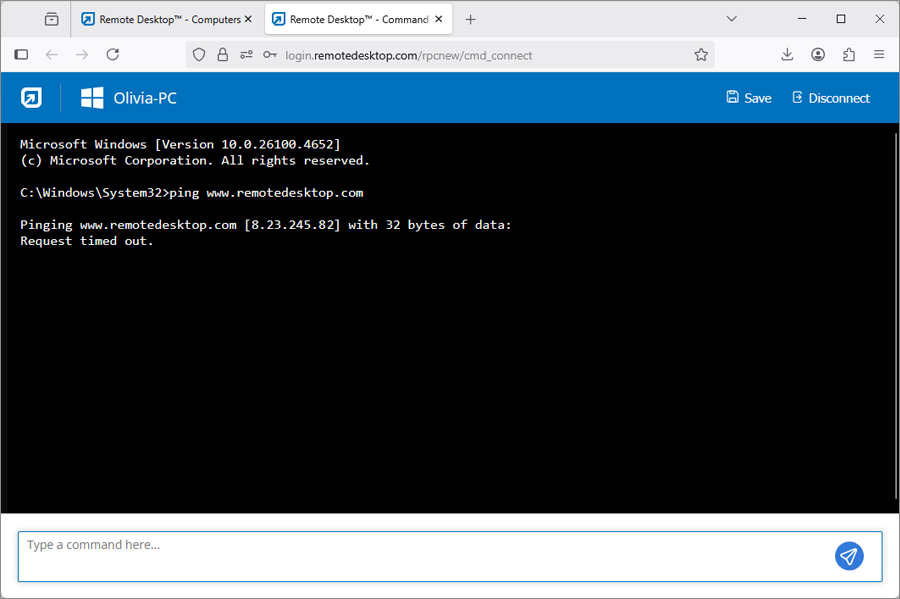Expand the list all tabs chevron
The image size is (900, 599).
tap(731, 19)
